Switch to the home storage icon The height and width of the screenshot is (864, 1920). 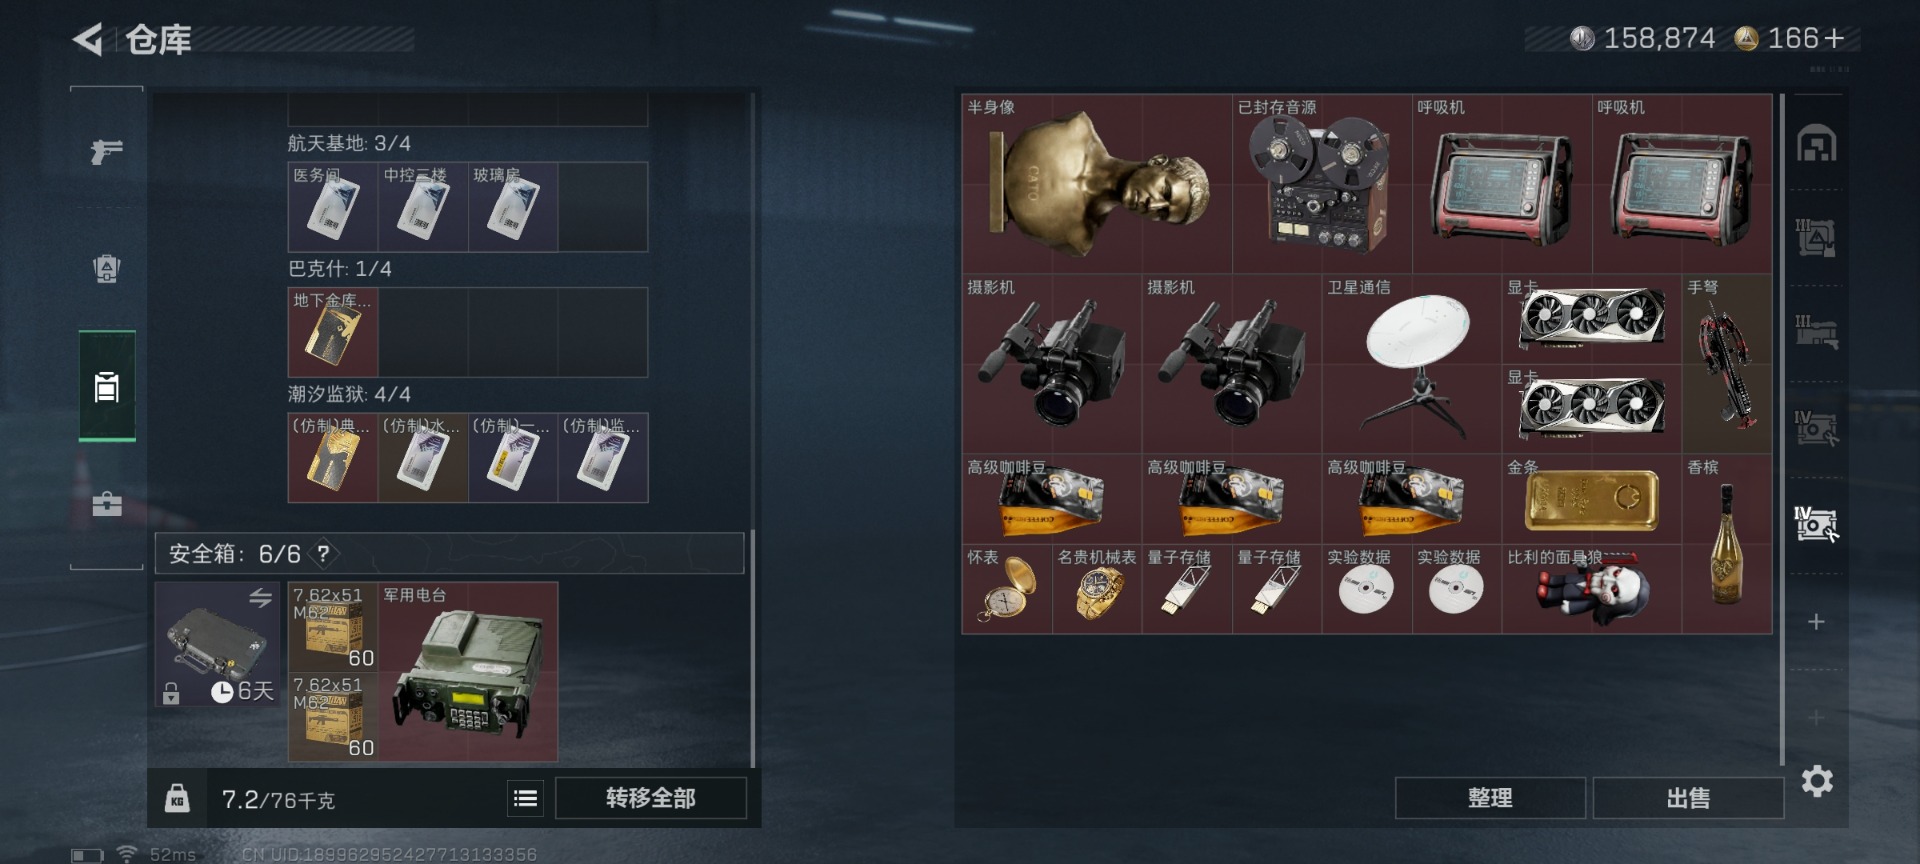point(1816,144)
